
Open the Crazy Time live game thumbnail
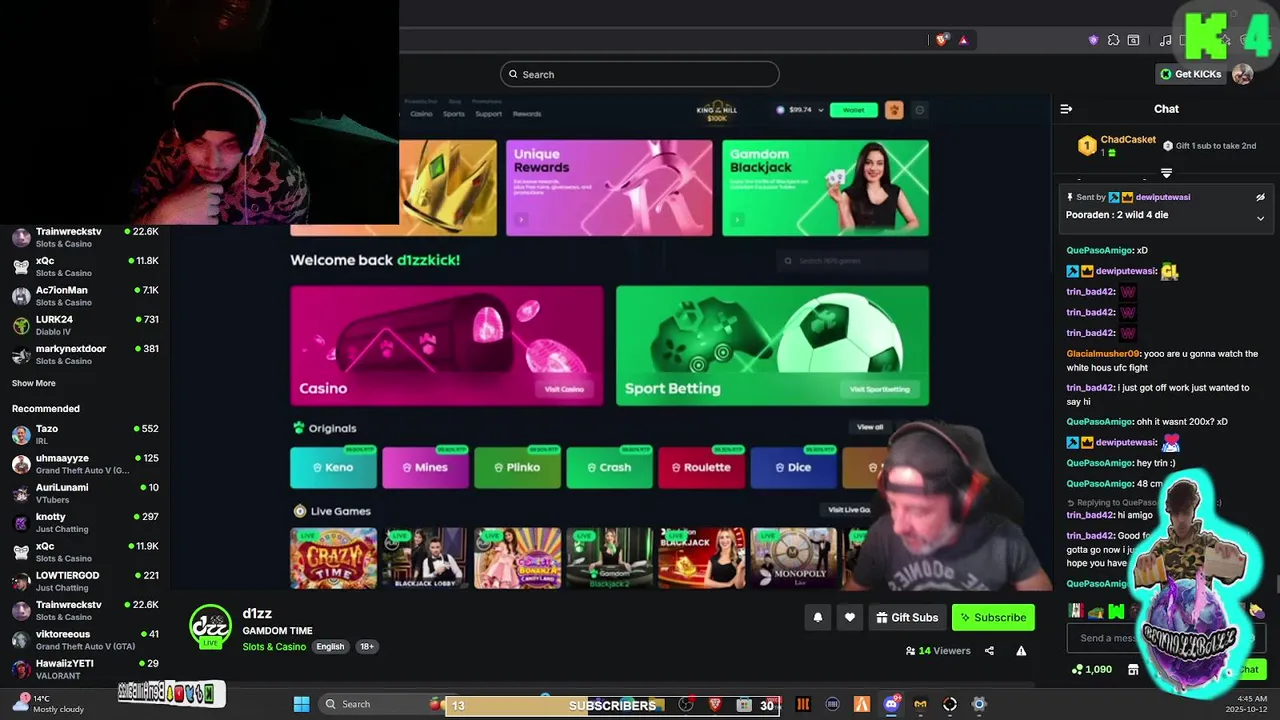pos(333,558)
